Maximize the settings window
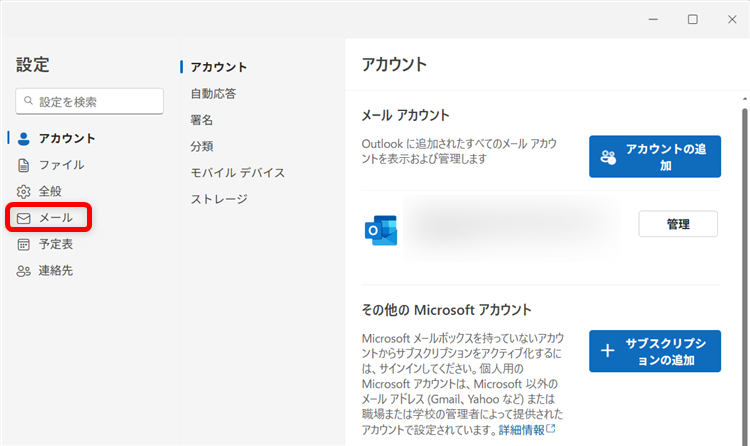The height and width of the screenshot is (446, 750). (693, 19)
